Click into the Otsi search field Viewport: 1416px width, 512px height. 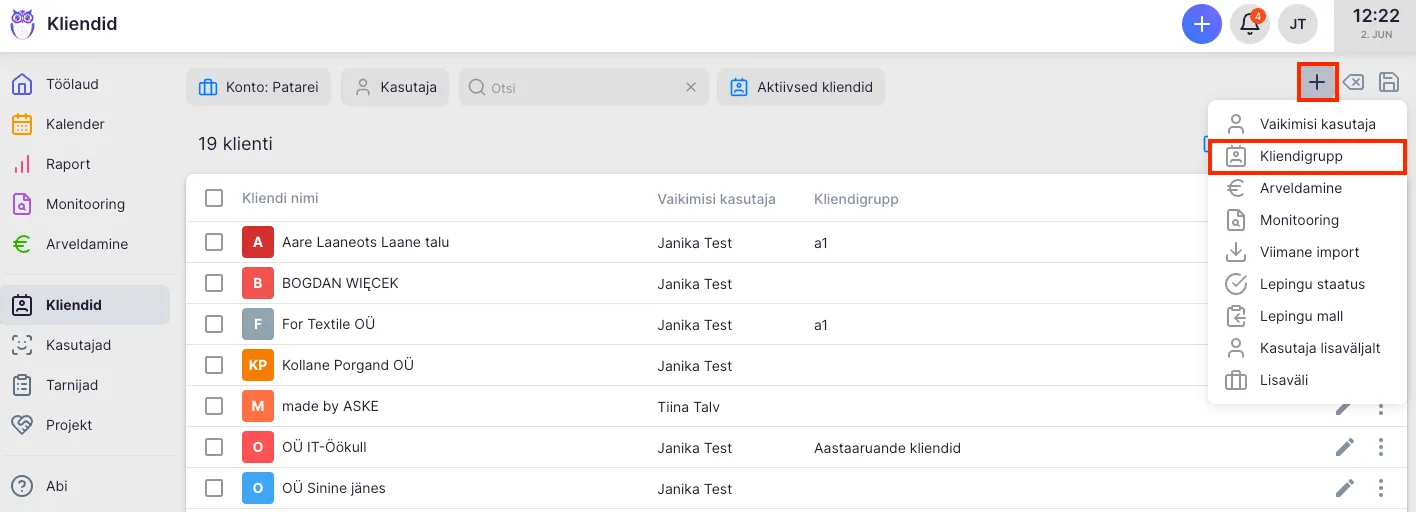(580, 87)
